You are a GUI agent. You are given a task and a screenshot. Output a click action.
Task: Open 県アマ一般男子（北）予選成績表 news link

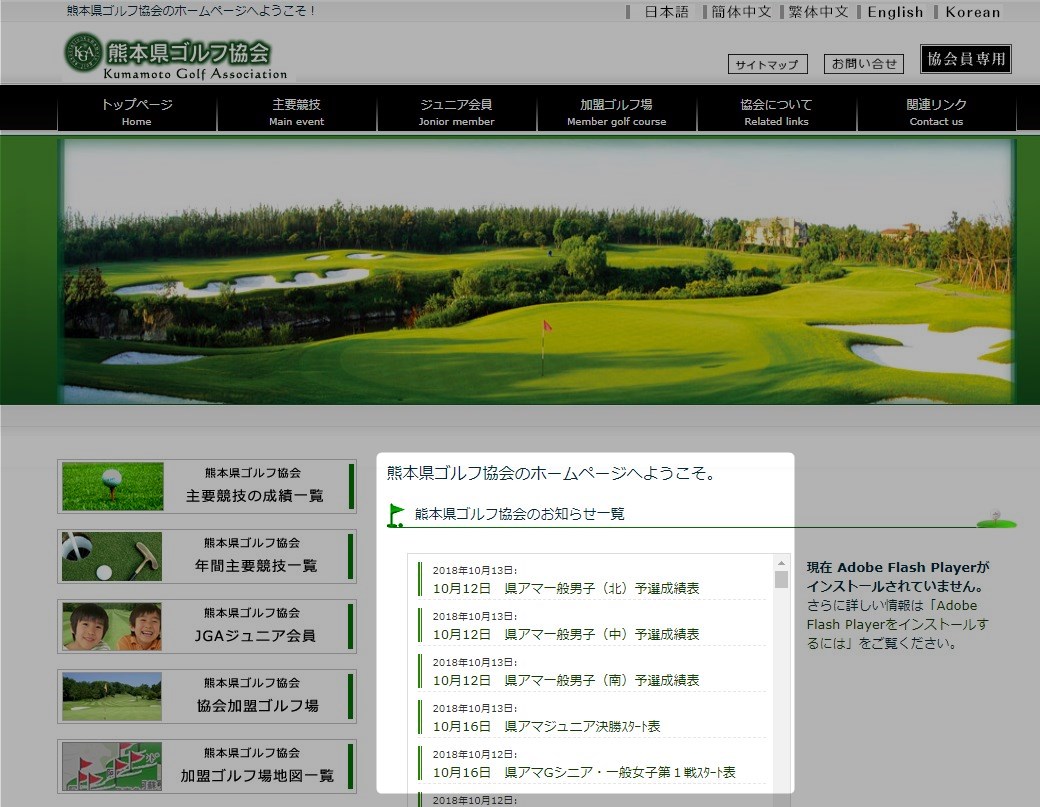(x=566, y=588)
